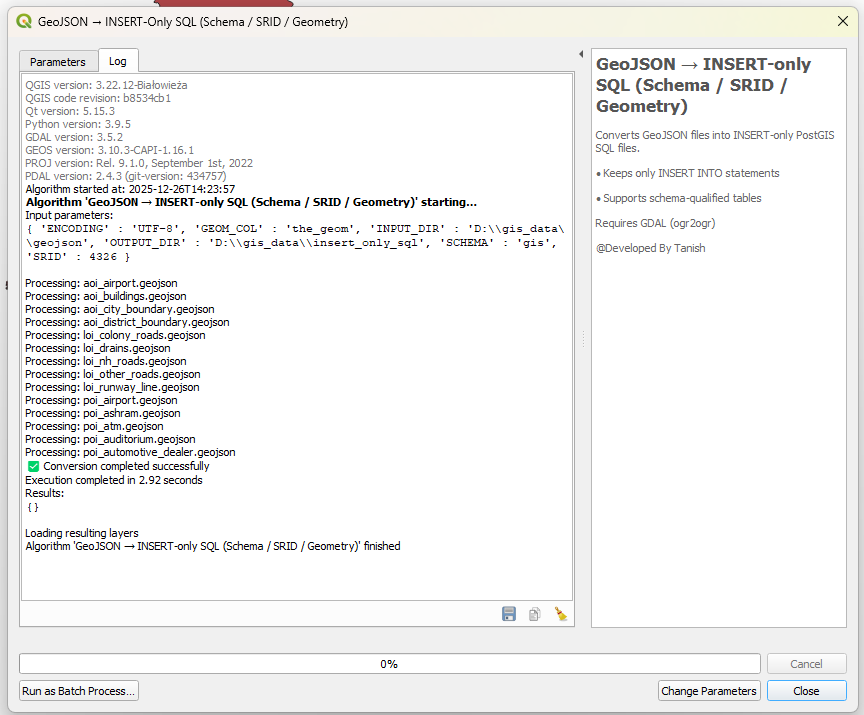Click 'Processing: poi_atm.geojson' line
Screen dimensions: 864x715
[94, 426]
